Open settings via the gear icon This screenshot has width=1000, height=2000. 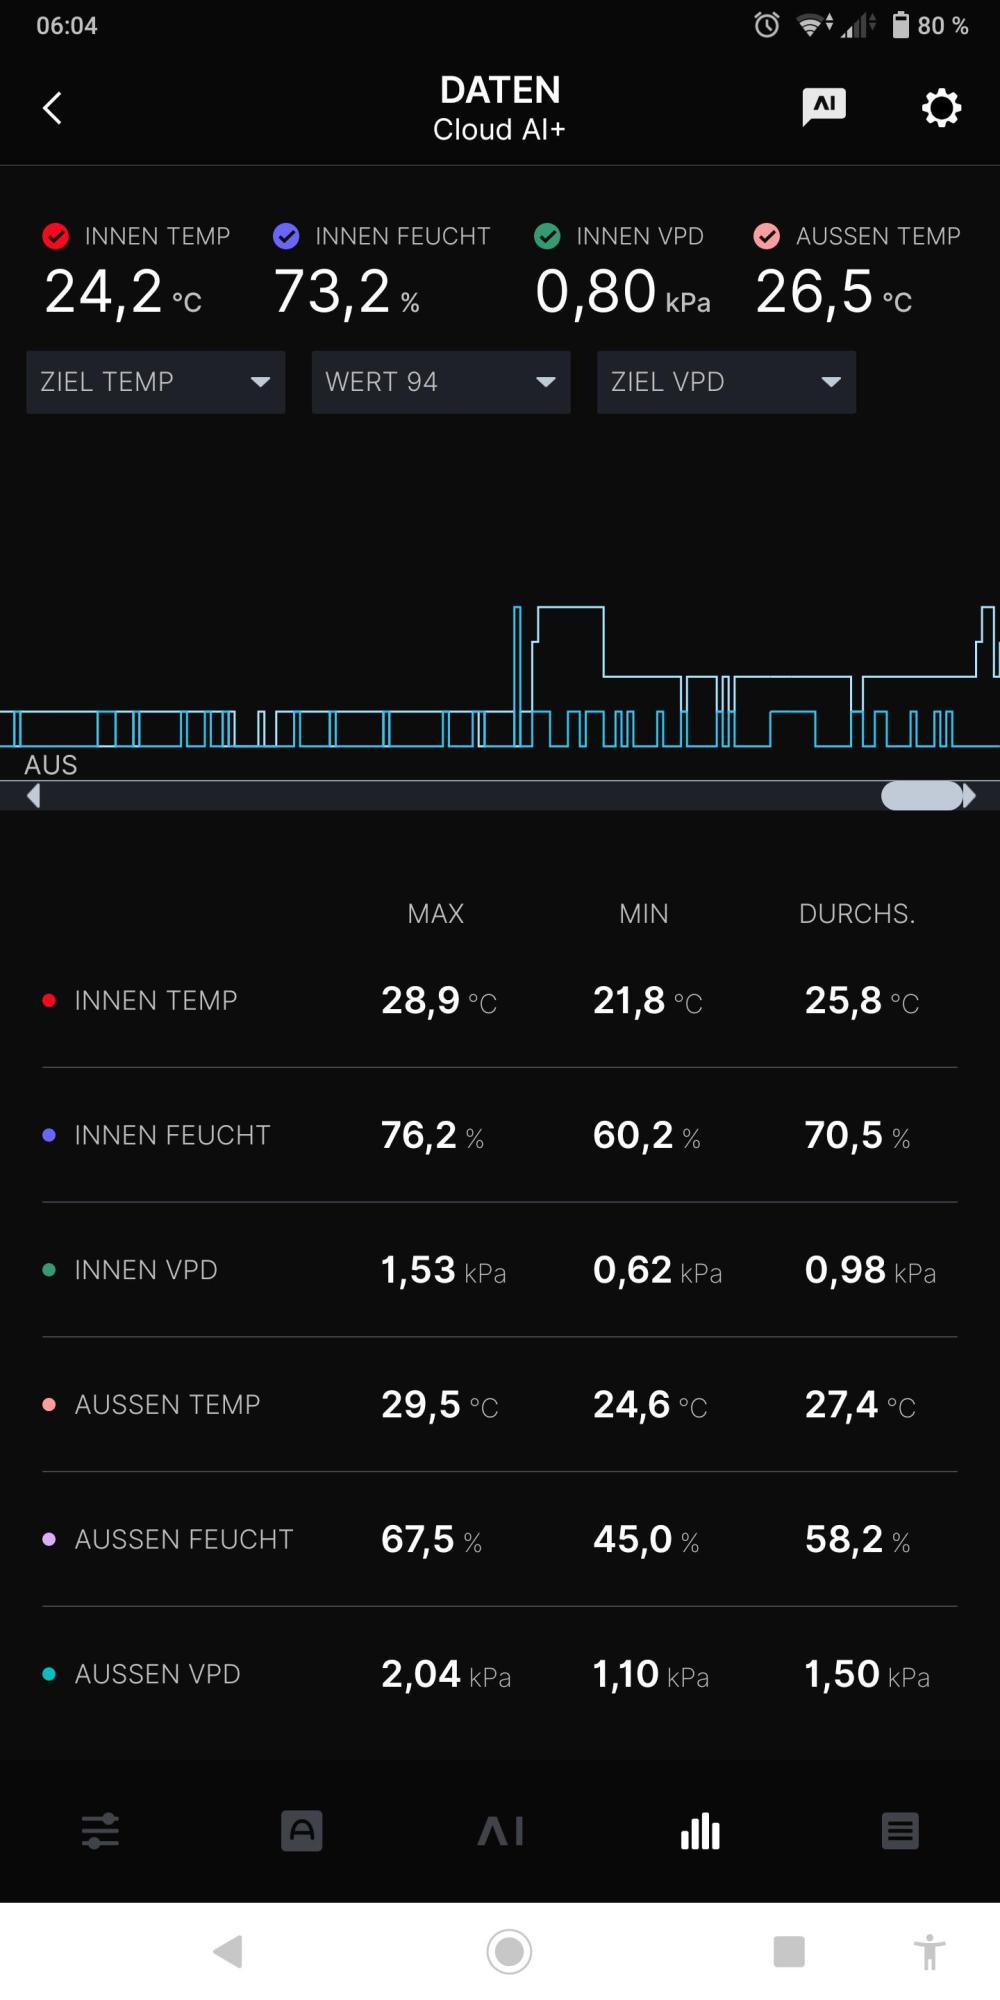coord(940,107)
